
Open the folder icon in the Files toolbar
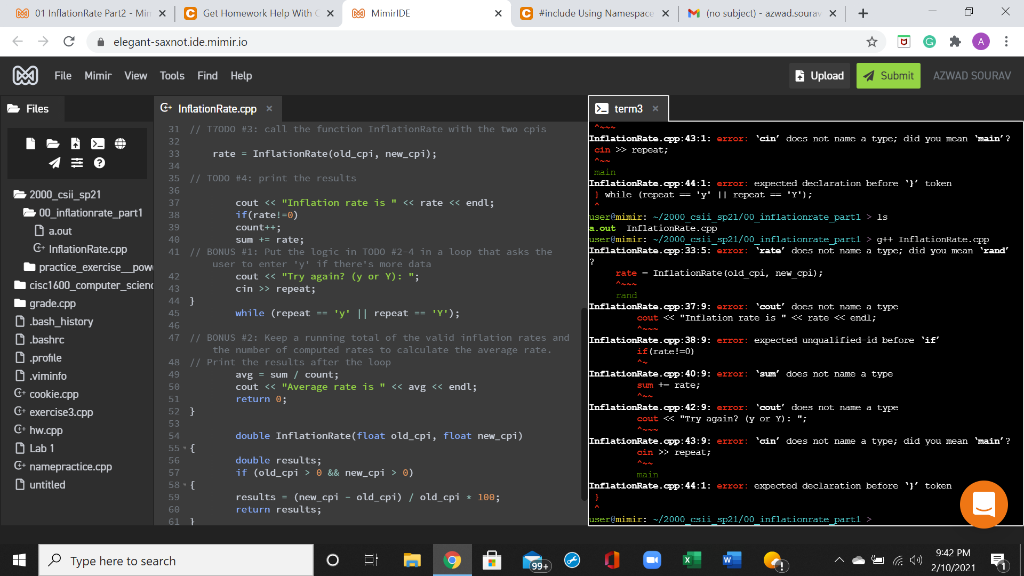point(53,143)
